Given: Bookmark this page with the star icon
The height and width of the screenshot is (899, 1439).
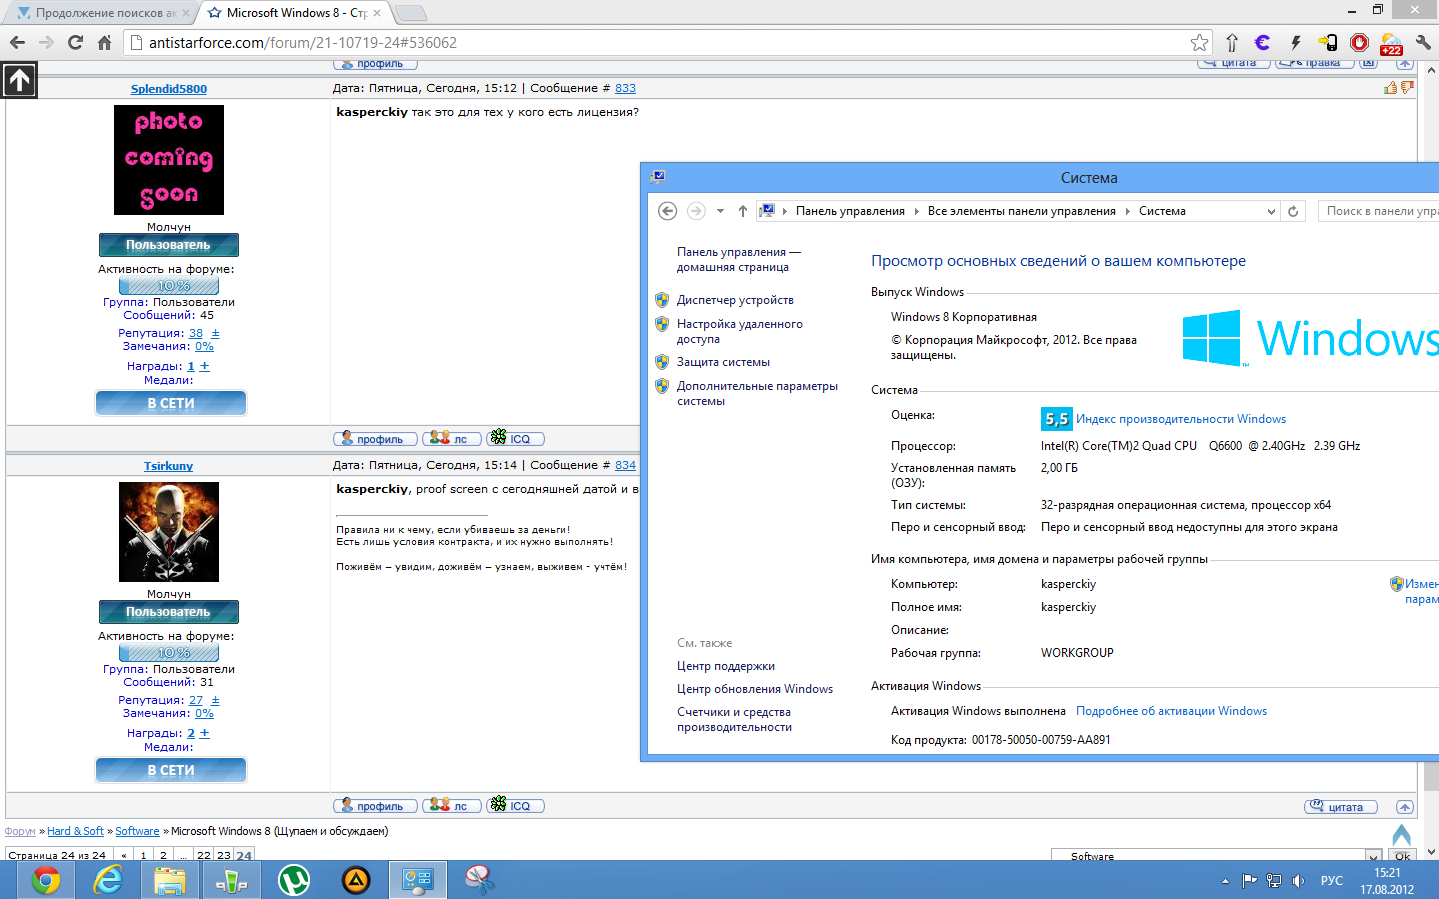Looking at the screenshot, I should point(1199,42).
